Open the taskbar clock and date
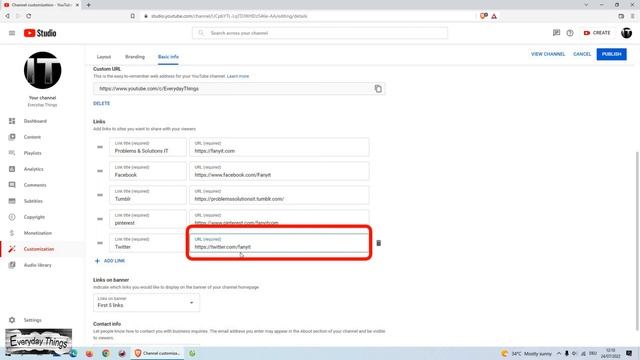 611,353
